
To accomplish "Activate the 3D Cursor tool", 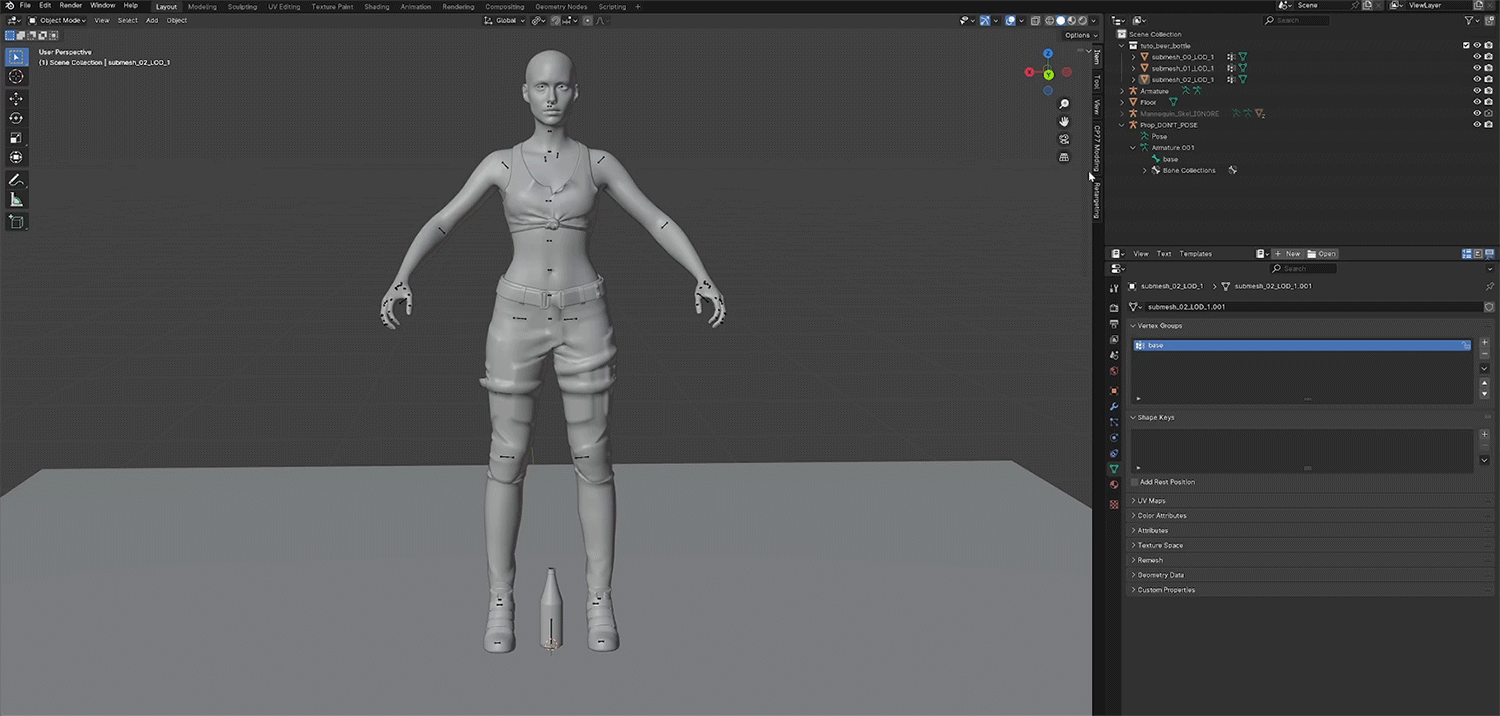I will coord(16,77).
